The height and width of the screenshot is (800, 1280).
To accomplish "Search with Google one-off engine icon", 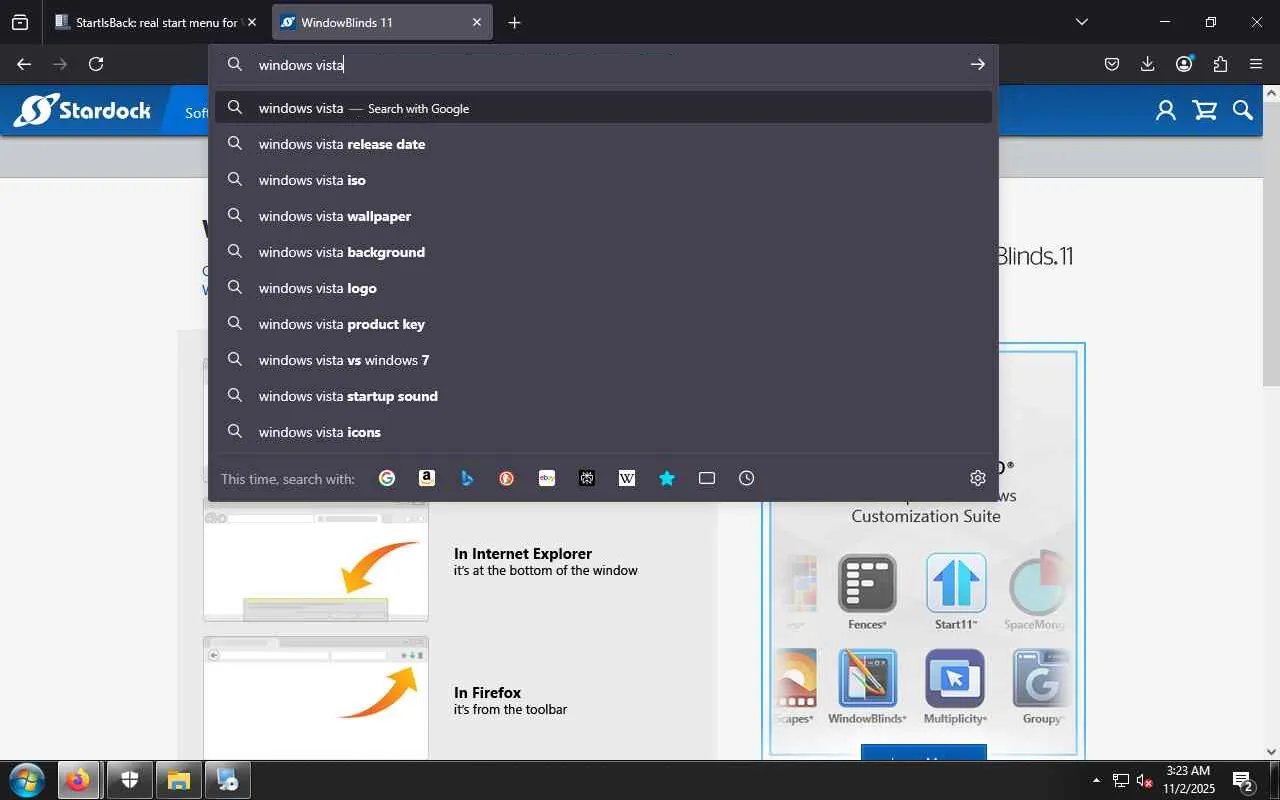I will [x=387, y=478].
